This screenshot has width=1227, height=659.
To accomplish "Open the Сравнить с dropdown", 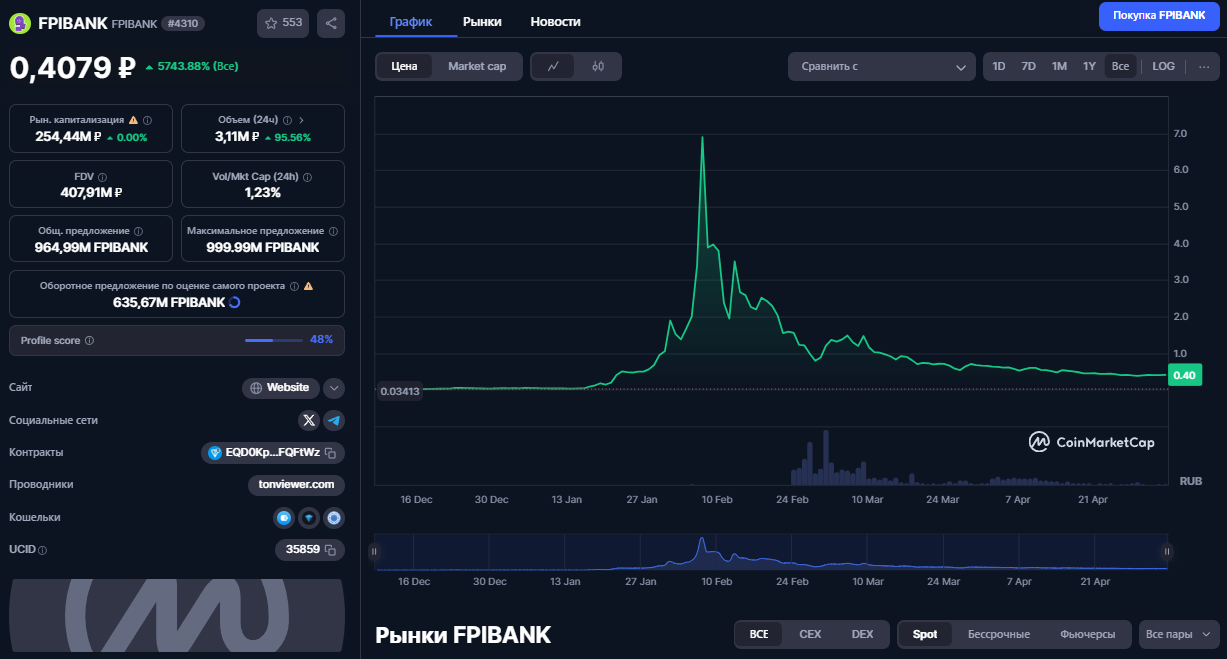I will pyautogui.click(x=881, y=67).
